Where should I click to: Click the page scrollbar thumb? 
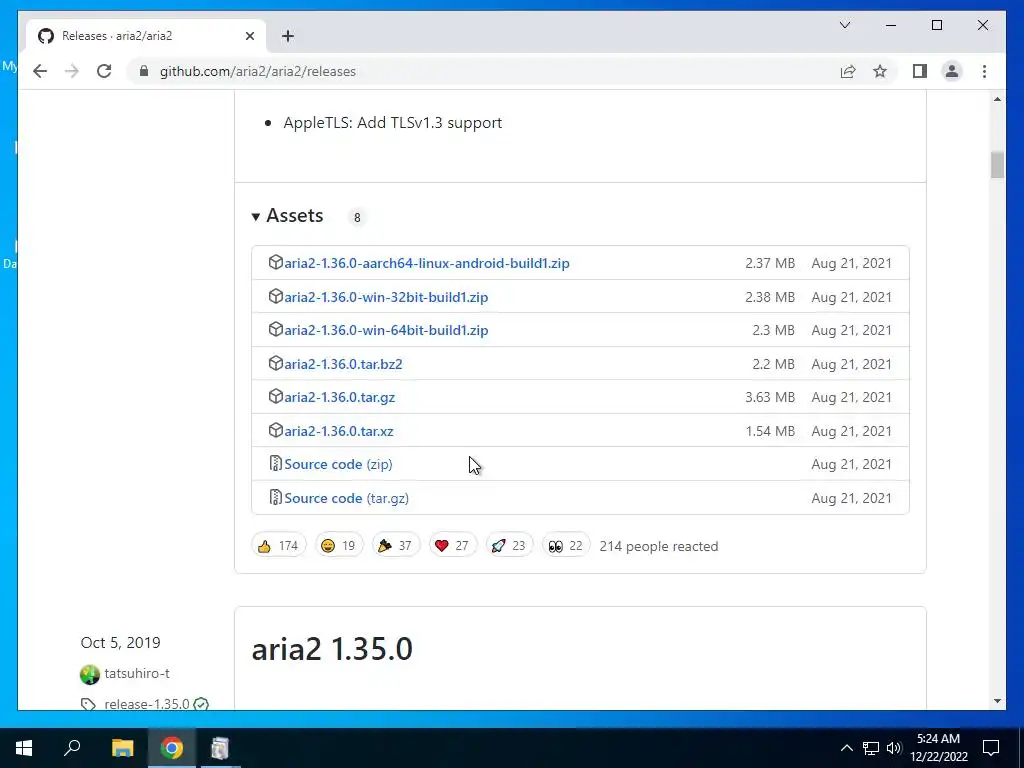pyautogui.click(x=997, y=165)
